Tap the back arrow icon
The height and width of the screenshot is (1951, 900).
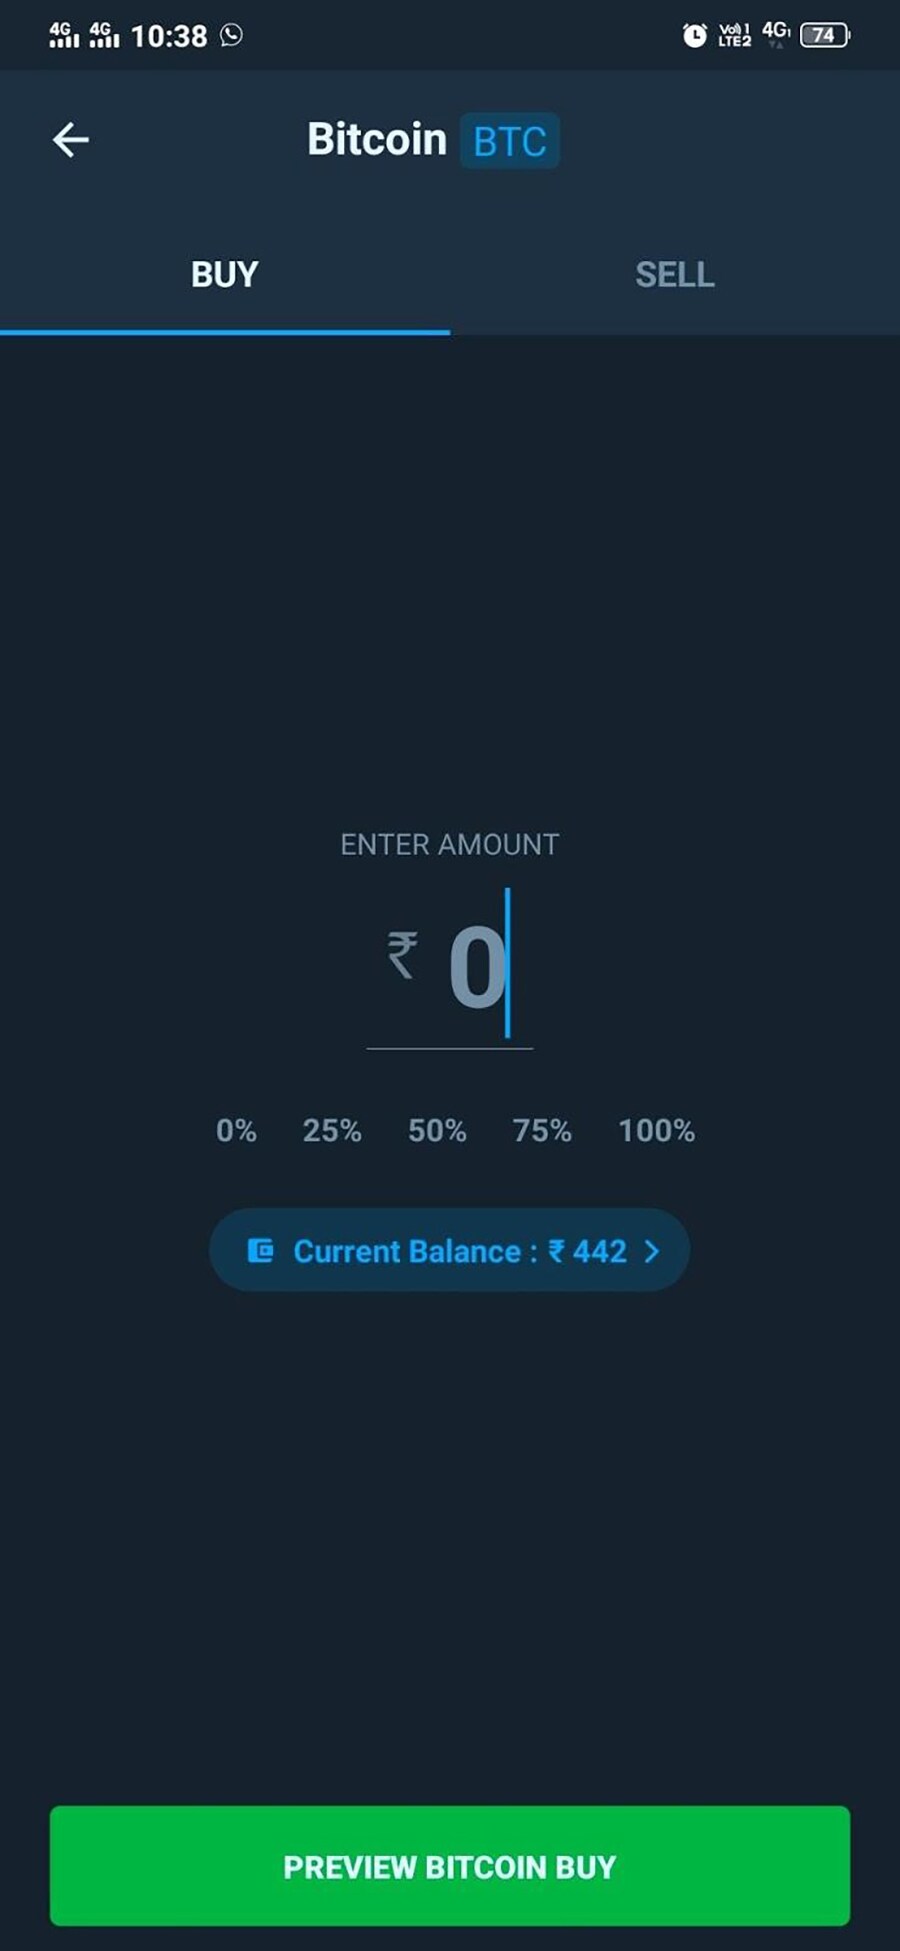[71, 140]
